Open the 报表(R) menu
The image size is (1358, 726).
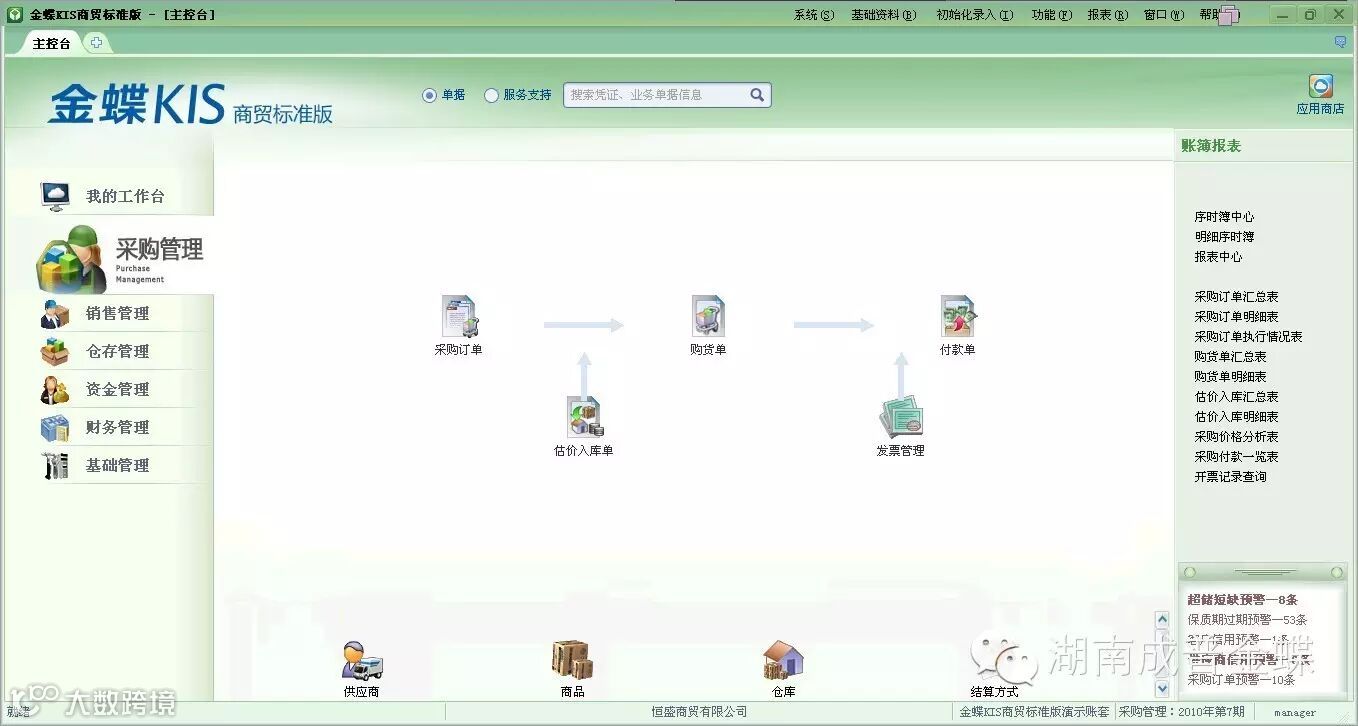tap(1107, 15)
